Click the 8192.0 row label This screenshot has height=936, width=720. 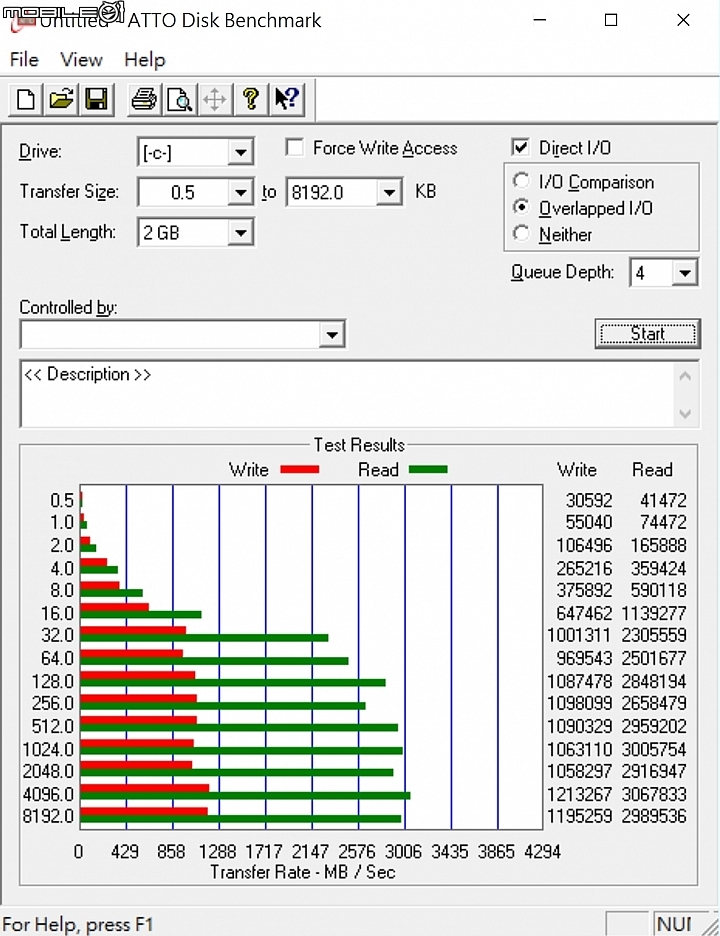pos(48,816)
